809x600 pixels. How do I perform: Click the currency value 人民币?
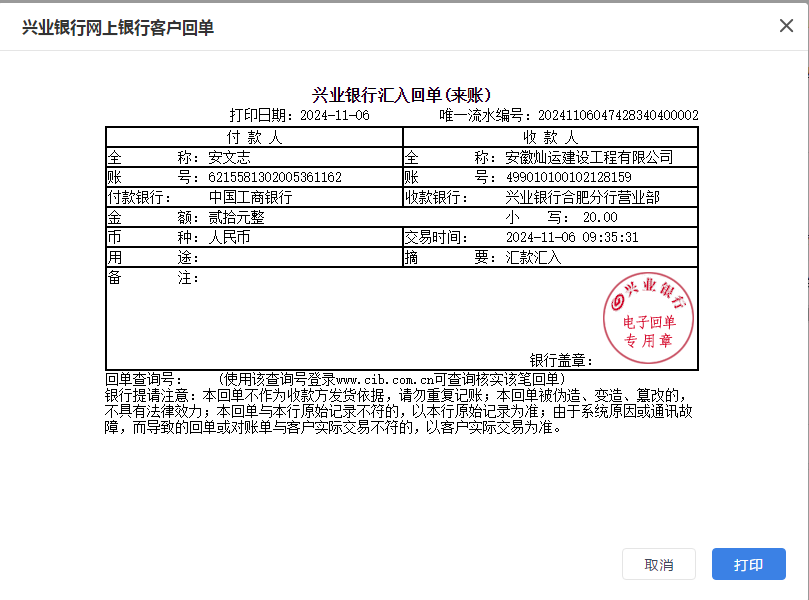pos(229,237)
